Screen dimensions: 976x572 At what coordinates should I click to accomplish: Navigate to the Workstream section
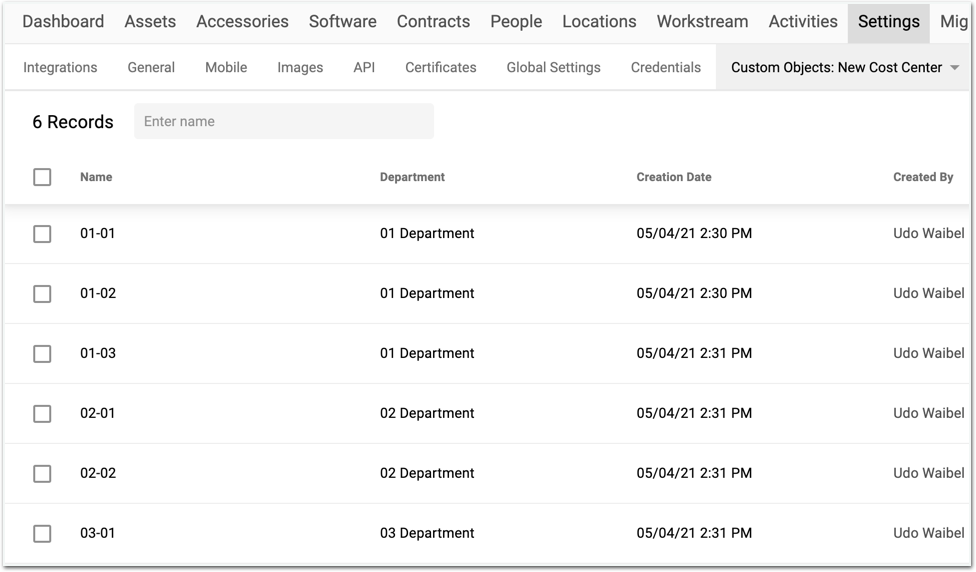point(702,21)
